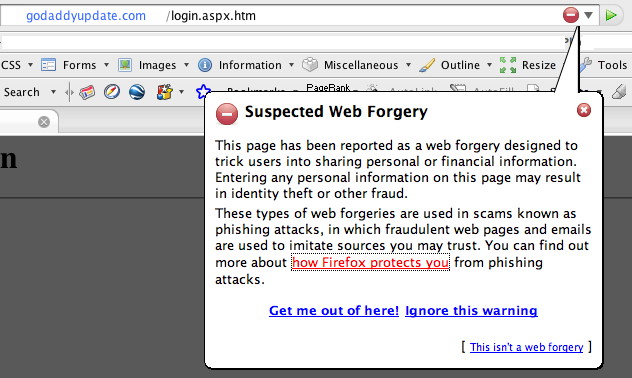Open 'how Firefox protects you' link
The height and width of the screenshot is (378, 632).
[370, 262]
